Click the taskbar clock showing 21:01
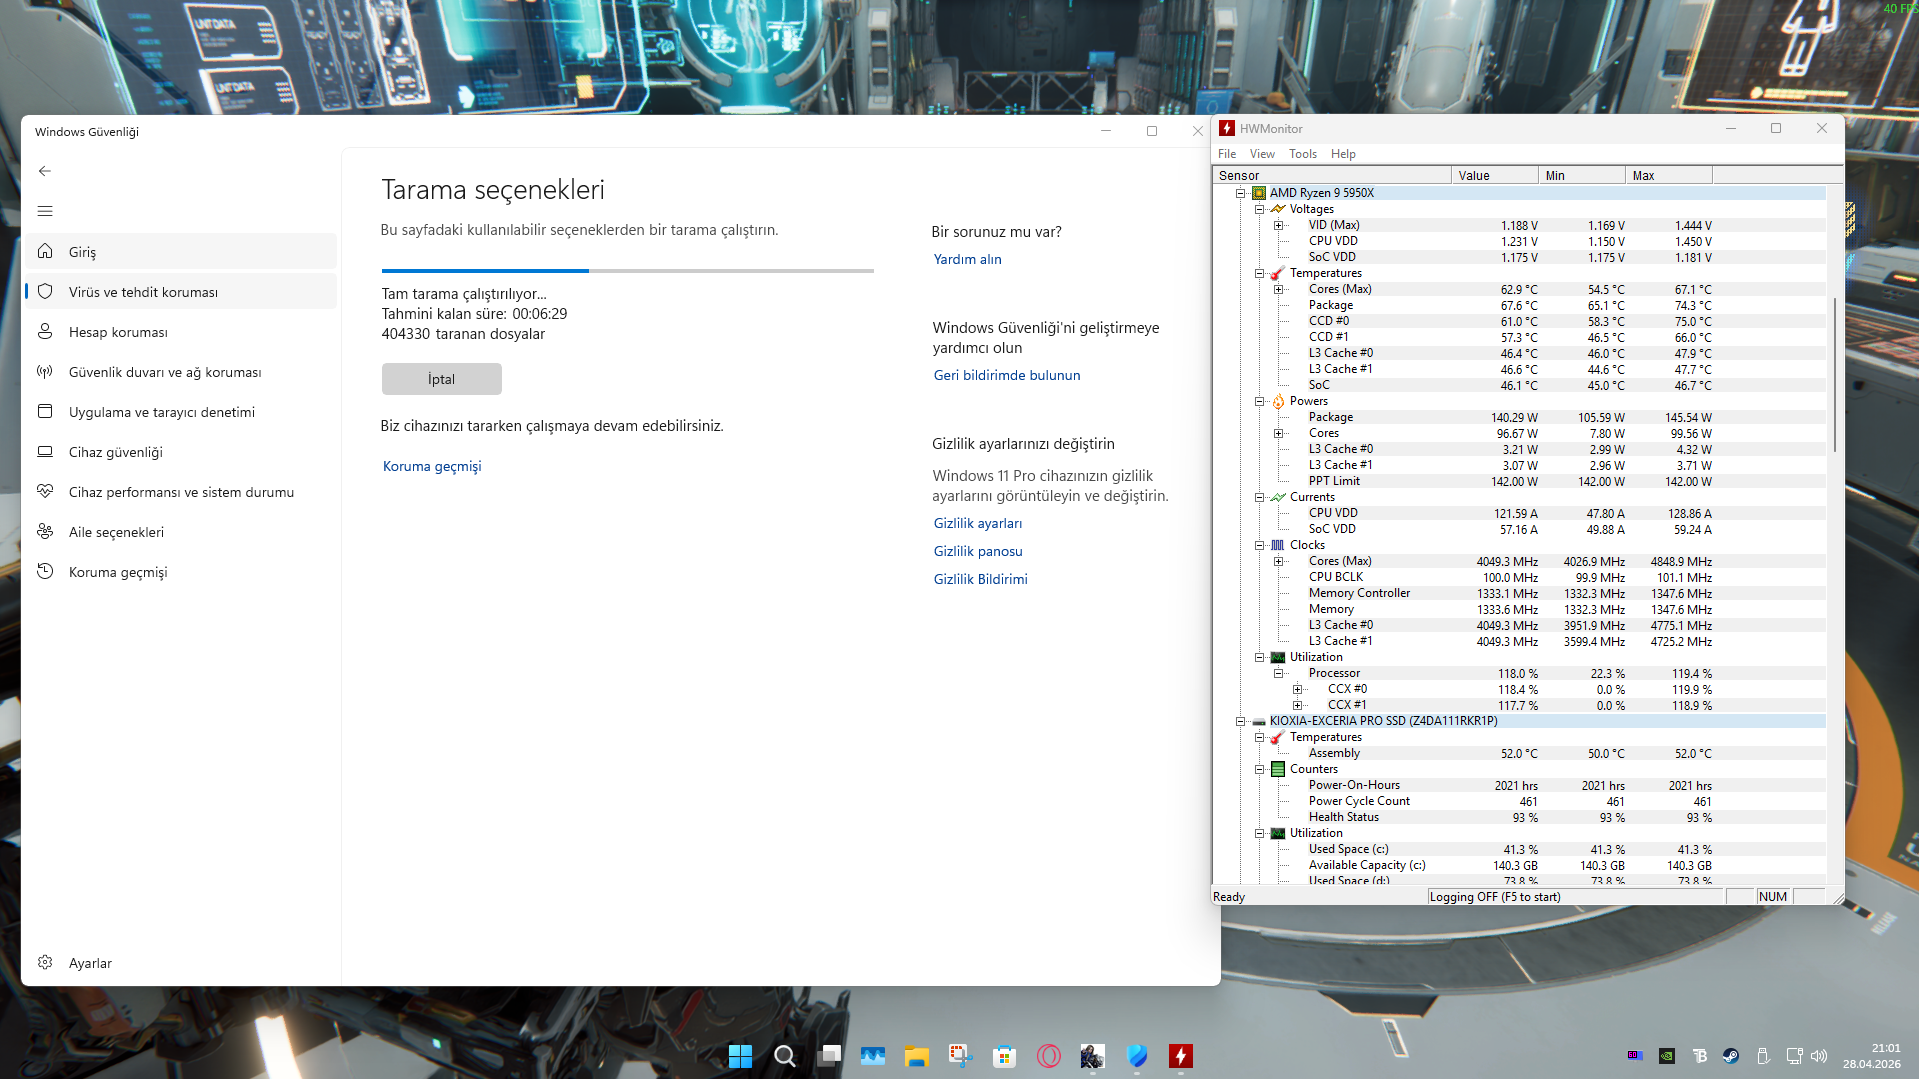This screenshot has width=1919, height=1079. (1872, 1056)
